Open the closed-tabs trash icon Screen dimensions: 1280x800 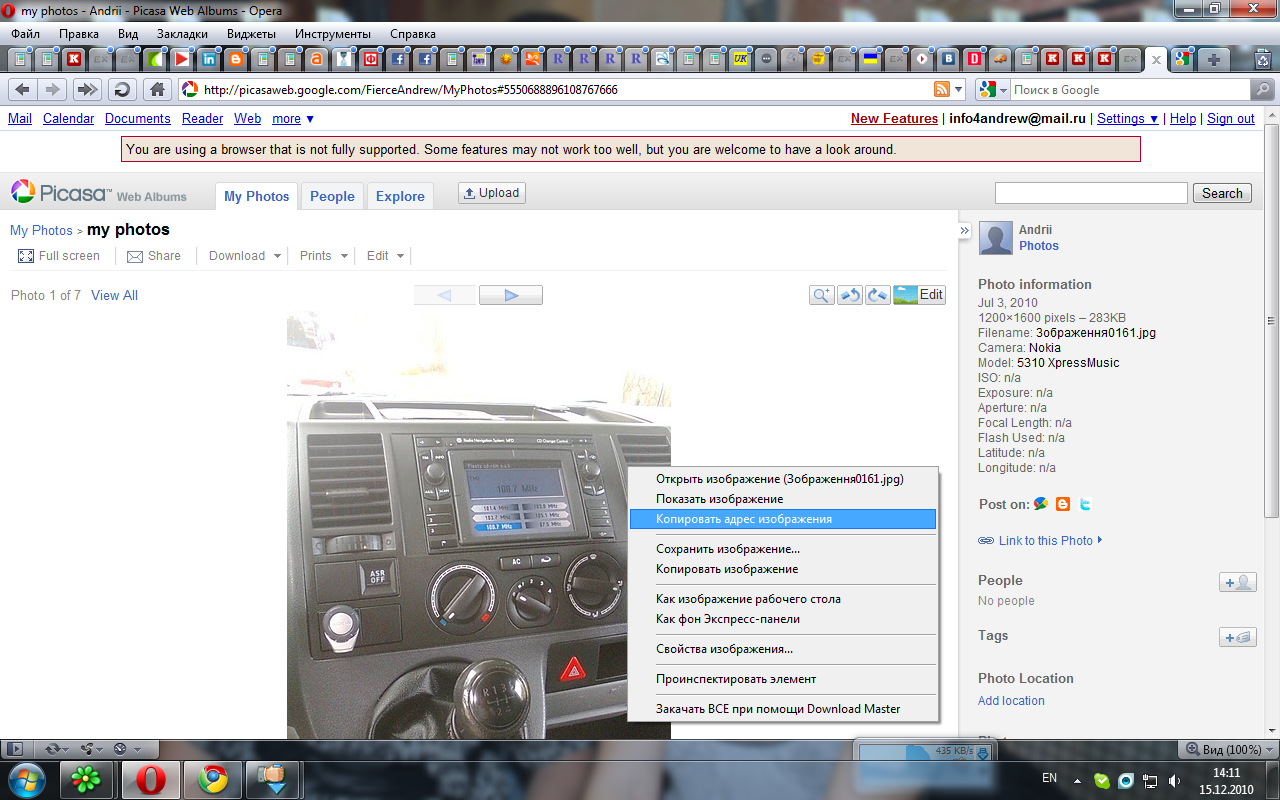pyautogui.click(x=1263, y=58)
